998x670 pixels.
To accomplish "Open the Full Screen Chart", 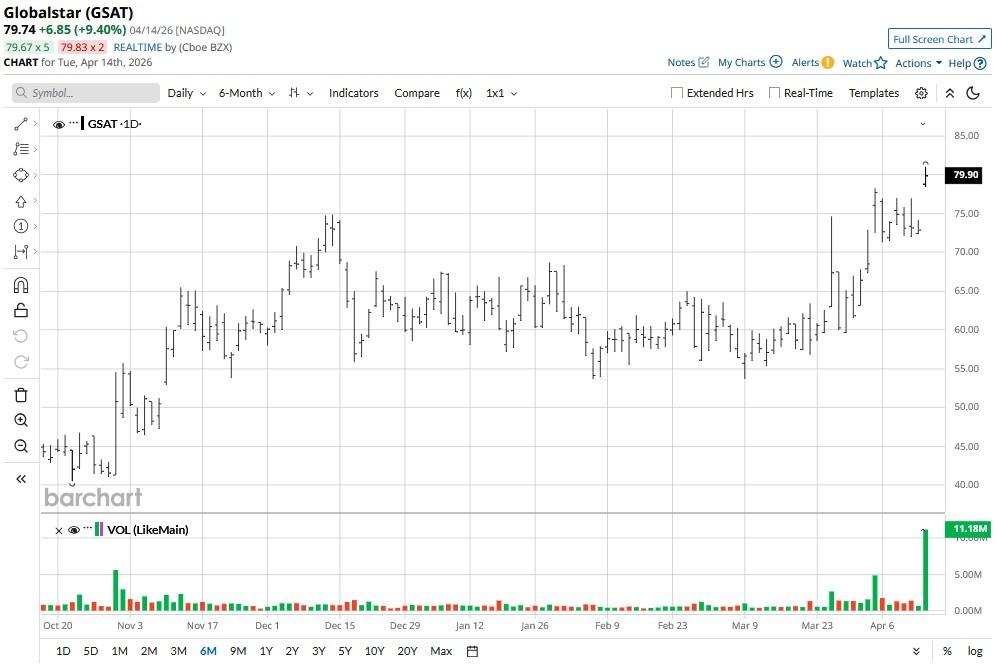I will coord(939,39).
